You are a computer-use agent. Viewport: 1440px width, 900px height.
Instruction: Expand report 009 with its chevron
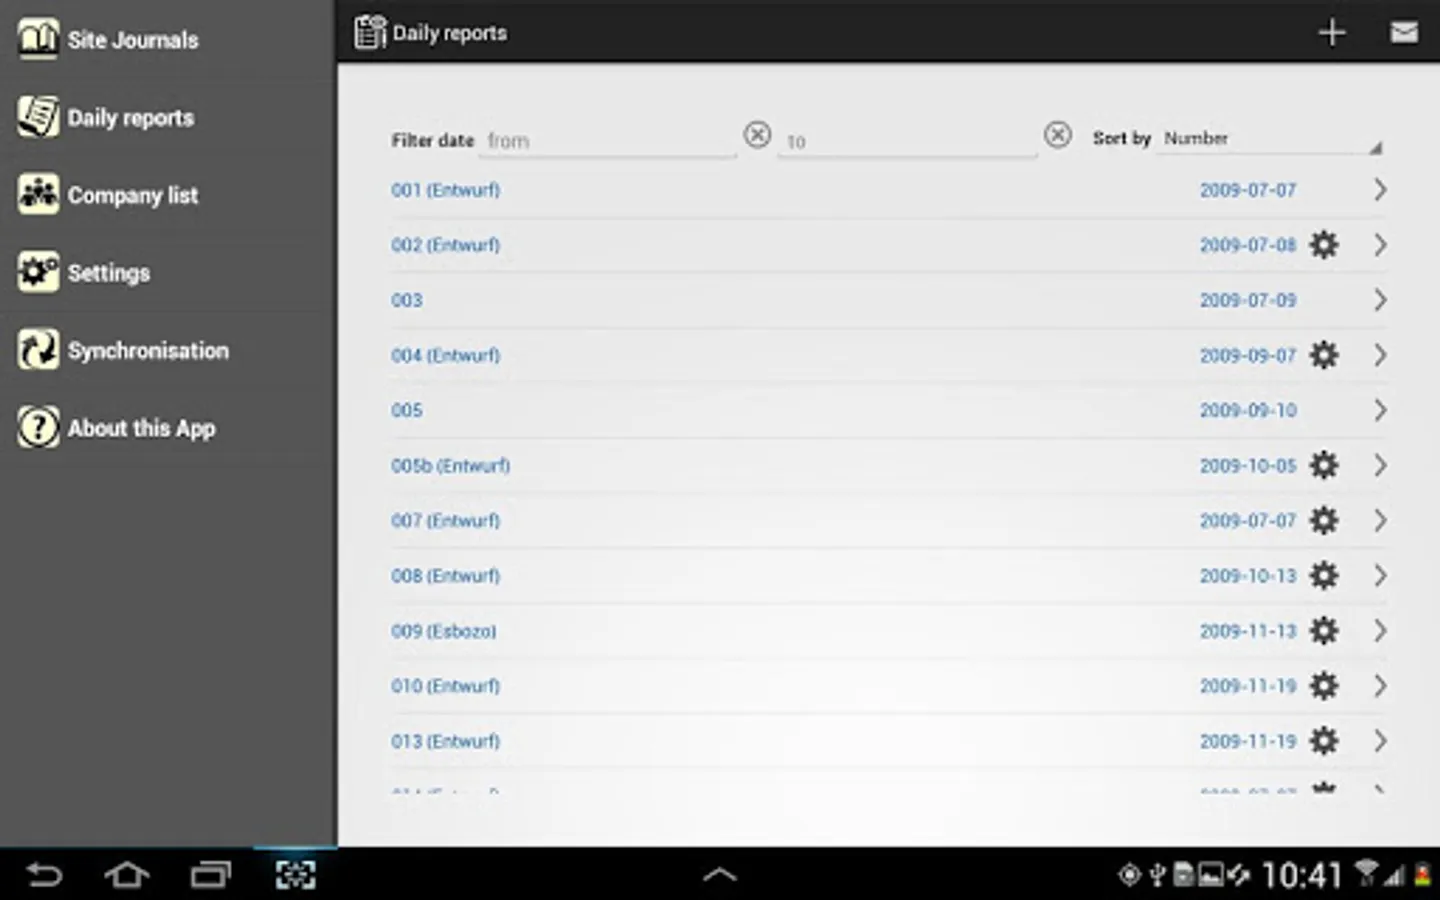[x=1380, y=630]
